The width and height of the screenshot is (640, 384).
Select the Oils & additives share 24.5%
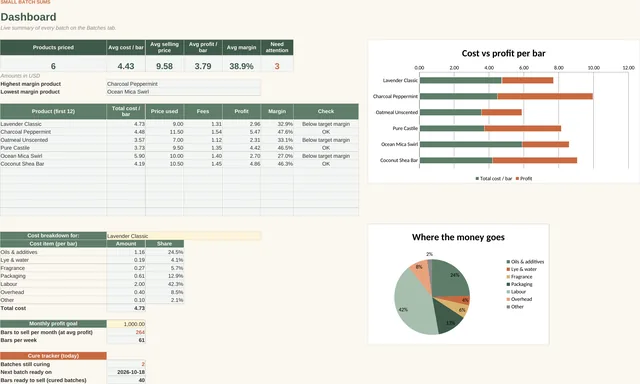point(164,252)
